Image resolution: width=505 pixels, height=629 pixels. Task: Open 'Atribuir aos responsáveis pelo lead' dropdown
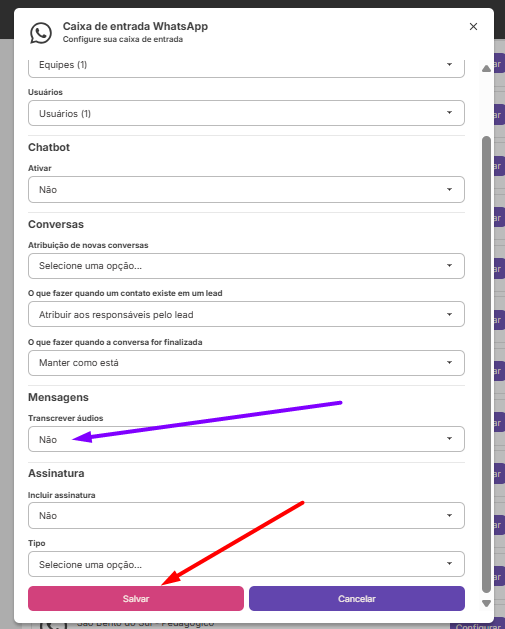point(246,314)
